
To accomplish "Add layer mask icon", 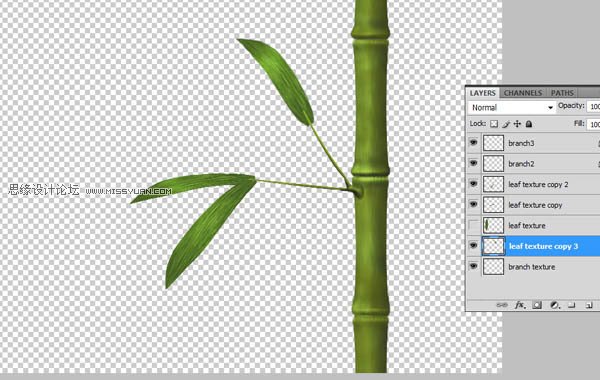I will tap(537, 305).
